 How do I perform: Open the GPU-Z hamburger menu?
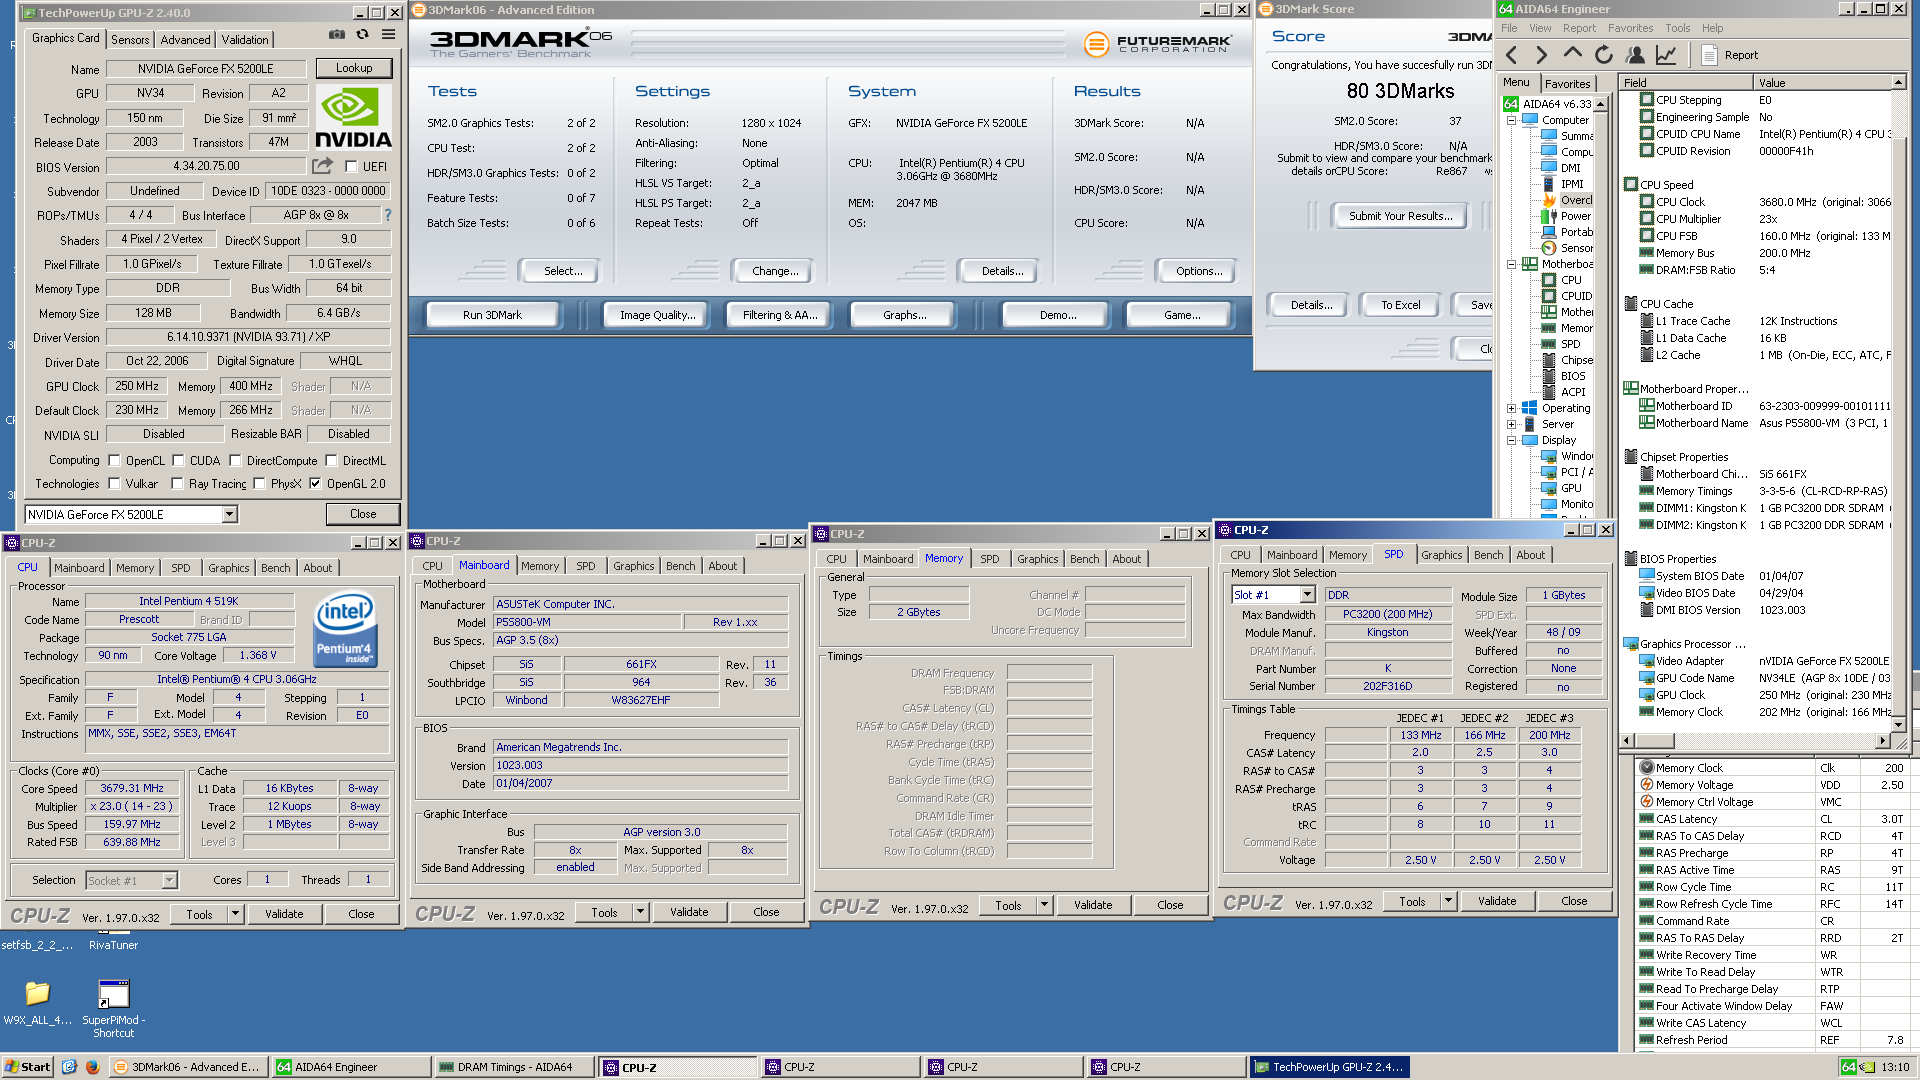pos(388,35)
